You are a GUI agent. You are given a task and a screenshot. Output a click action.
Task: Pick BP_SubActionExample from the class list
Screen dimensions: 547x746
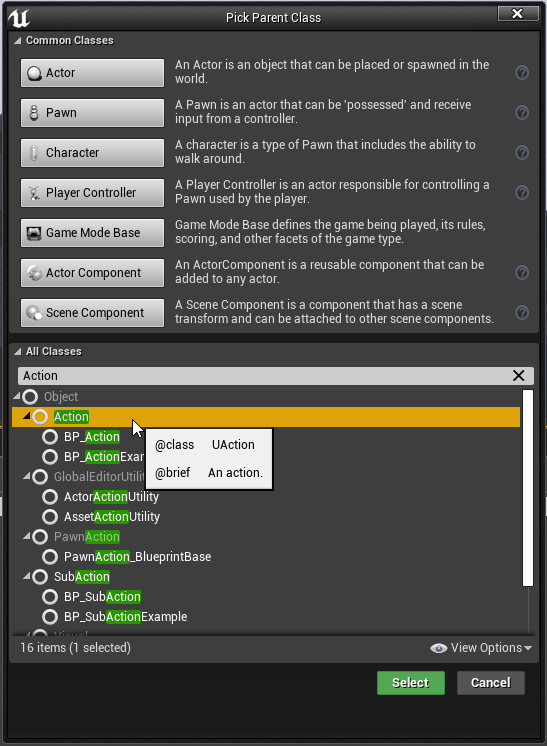126,617
